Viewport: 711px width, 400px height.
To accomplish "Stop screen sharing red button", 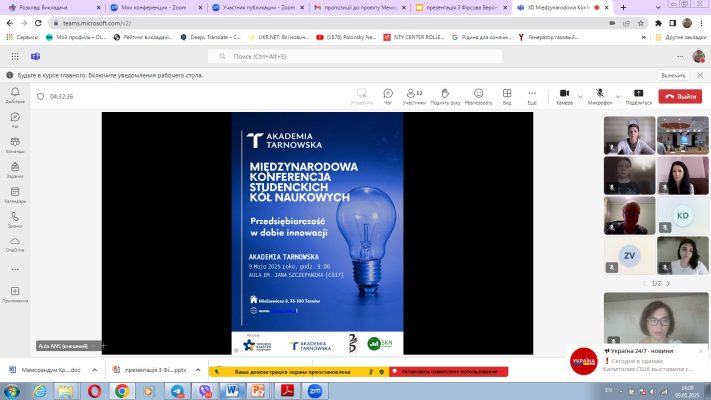I will click(x=448, y=371).
